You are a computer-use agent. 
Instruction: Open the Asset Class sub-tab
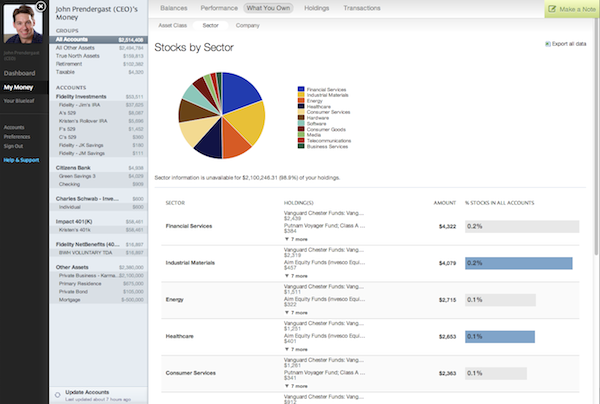[x=173, y=22]
